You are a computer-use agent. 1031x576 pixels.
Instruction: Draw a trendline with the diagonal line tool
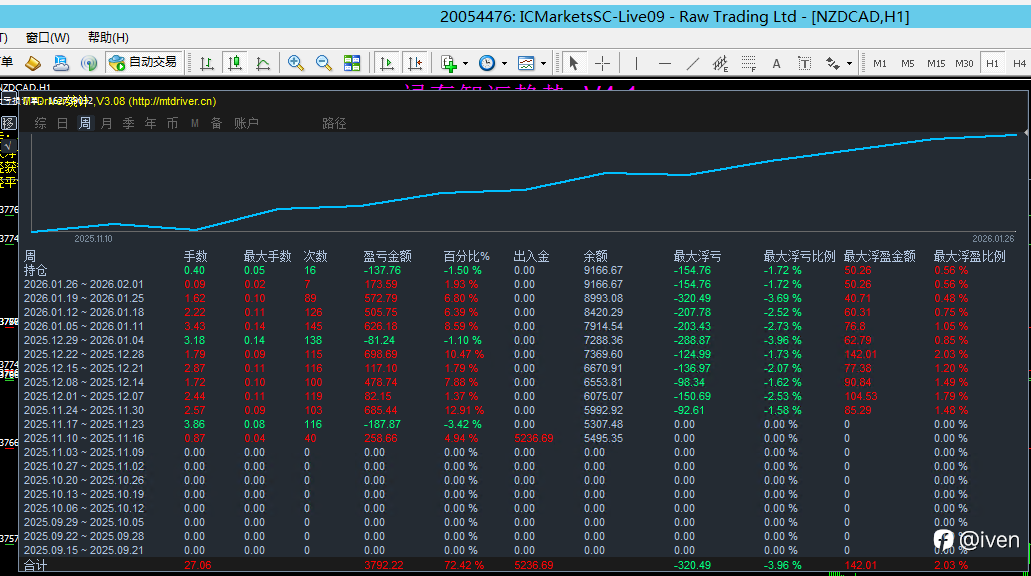pos(692,63)
